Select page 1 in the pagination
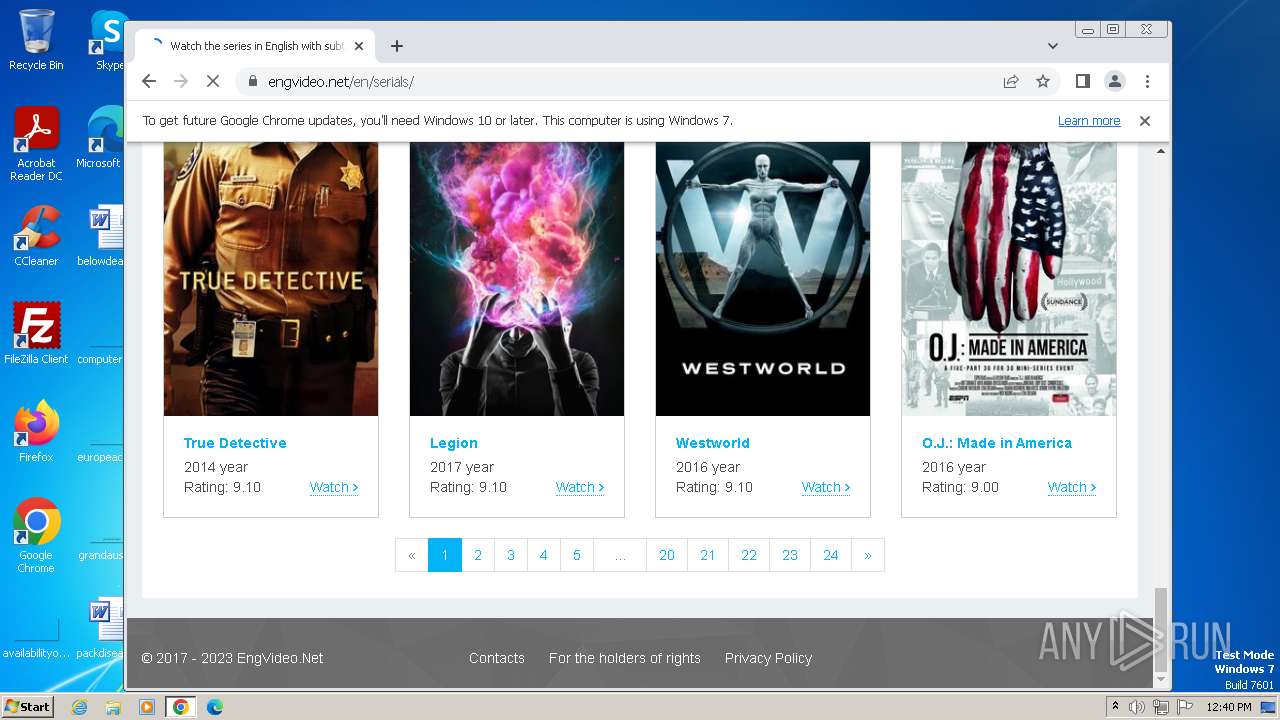Viewport: 1280px width, 720px height. [445, 555]
